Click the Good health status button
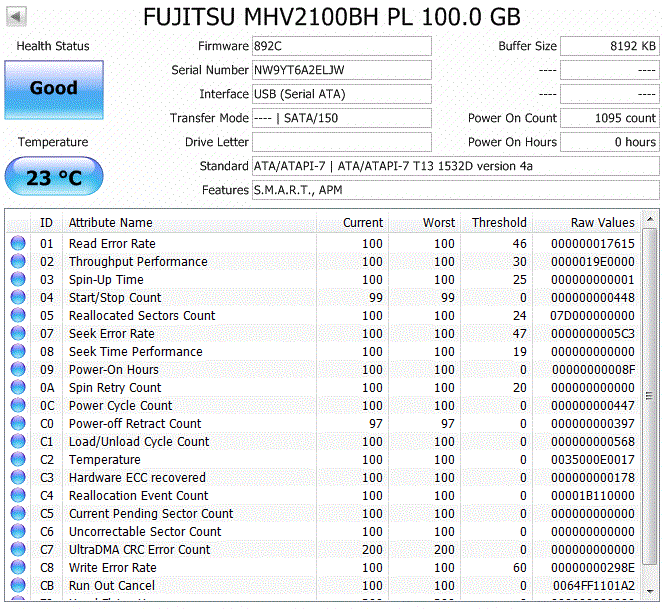Viewport: 666px width, 609px height. (x=54, y=90)
